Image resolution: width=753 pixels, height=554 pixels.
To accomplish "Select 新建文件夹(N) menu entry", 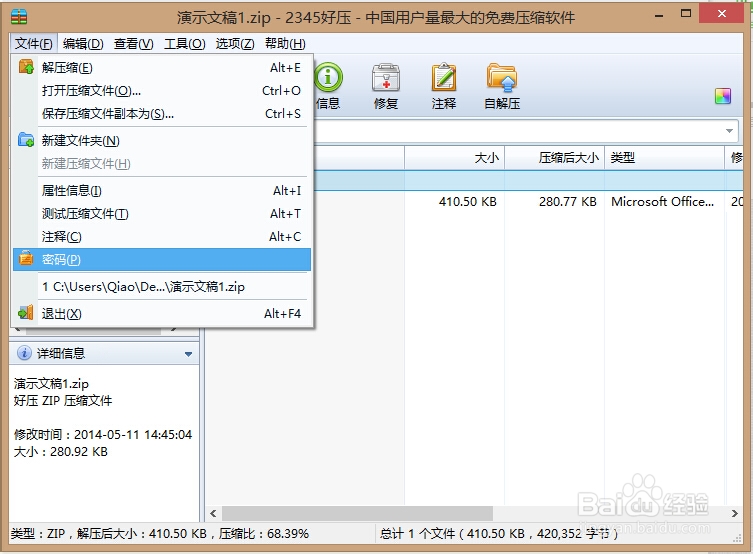I will (162, 141).
